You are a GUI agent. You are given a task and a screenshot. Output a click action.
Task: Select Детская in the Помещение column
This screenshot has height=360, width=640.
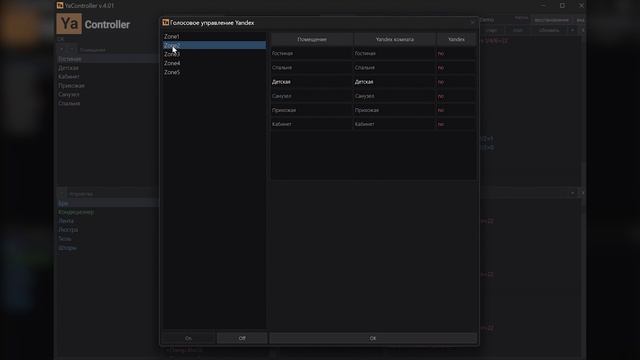tap(312, 82)
